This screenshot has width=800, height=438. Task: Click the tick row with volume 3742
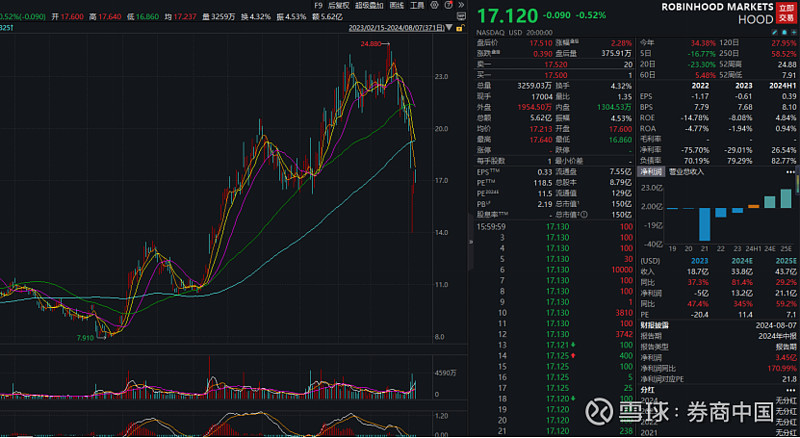point(555,334)
